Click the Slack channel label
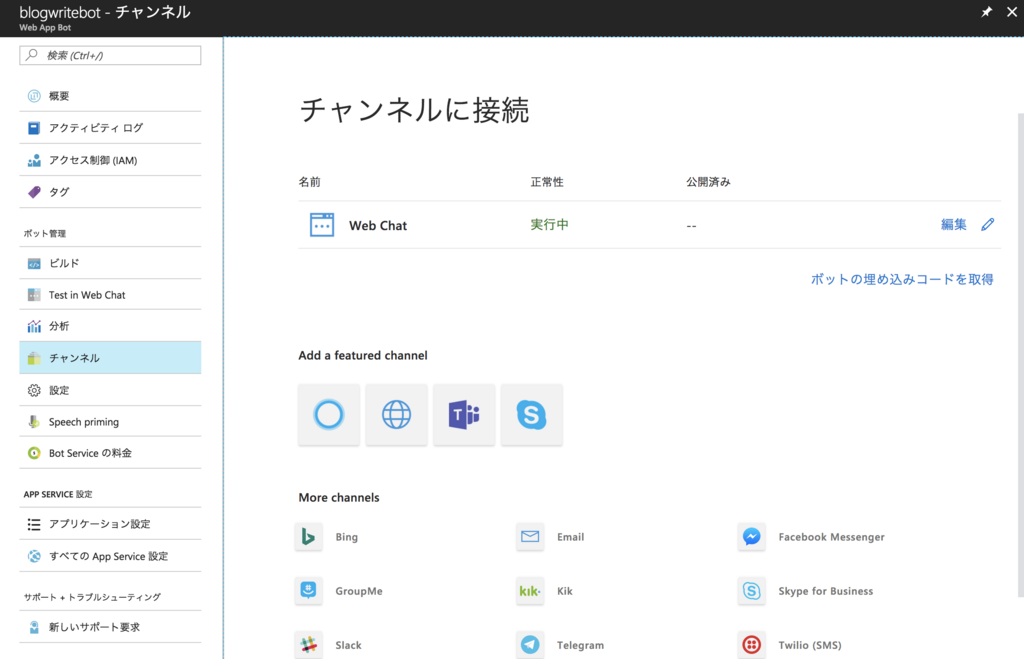The height and width of the screenshot is (659, 1024). tap(348, 645)
